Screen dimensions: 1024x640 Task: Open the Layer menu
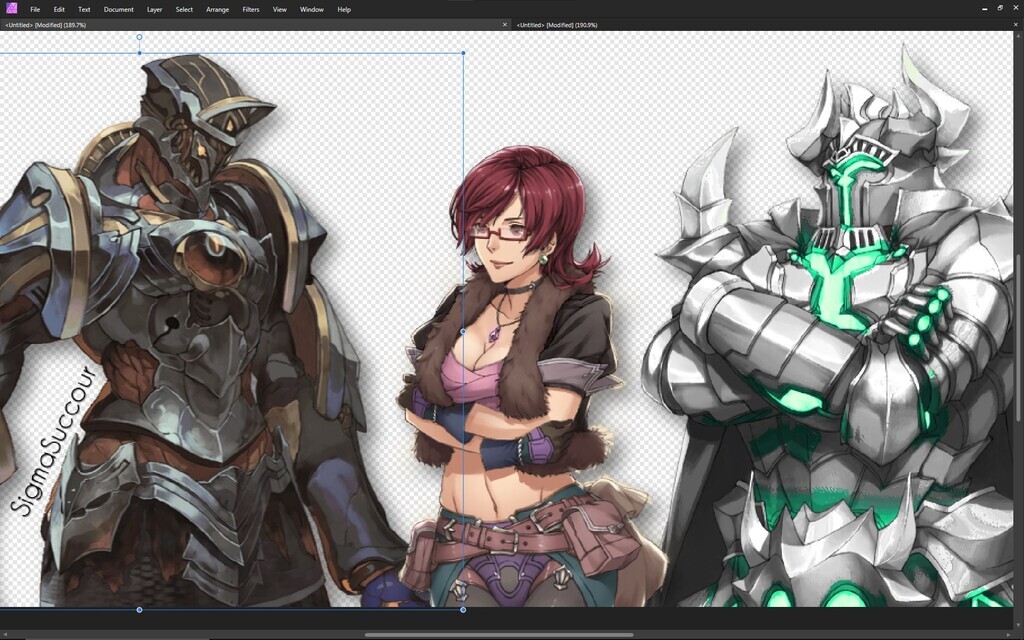pyautogui.click(x=154, y=9)
